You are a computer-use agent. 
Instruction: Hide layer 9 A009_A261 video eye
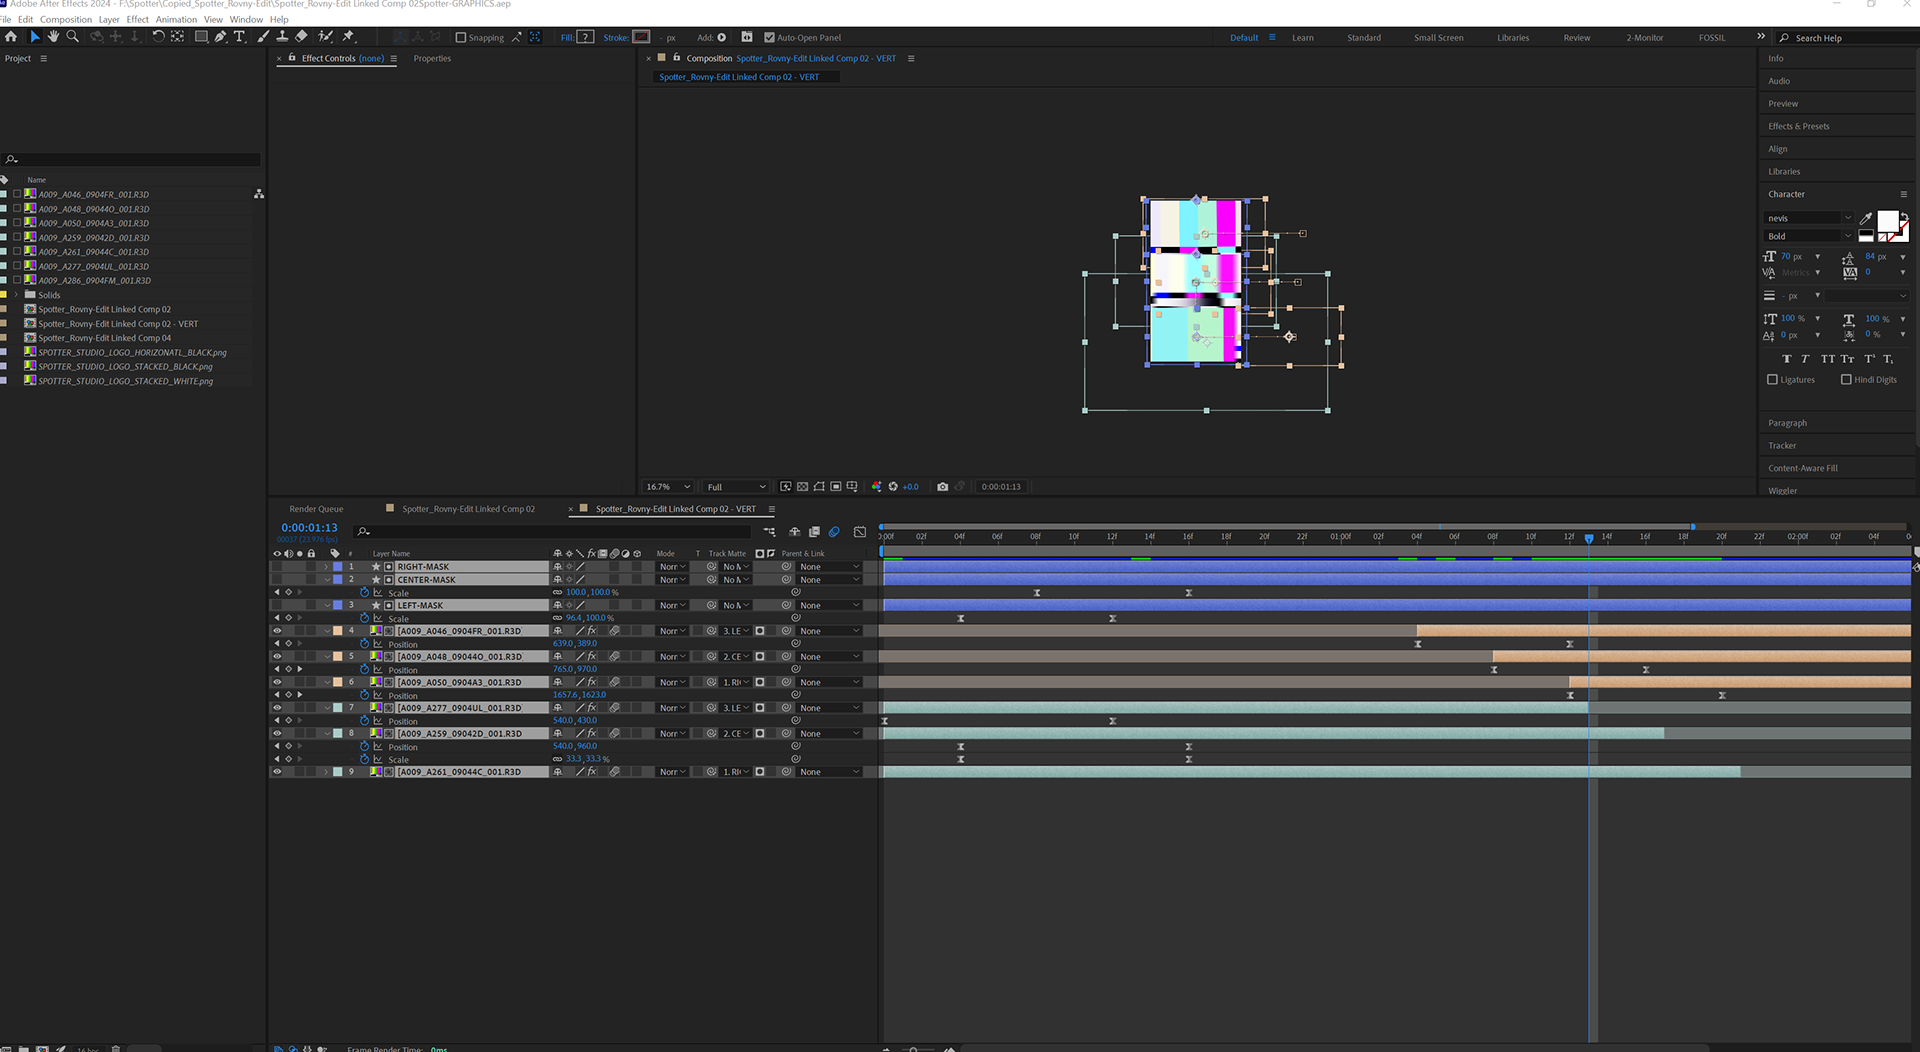277,772
